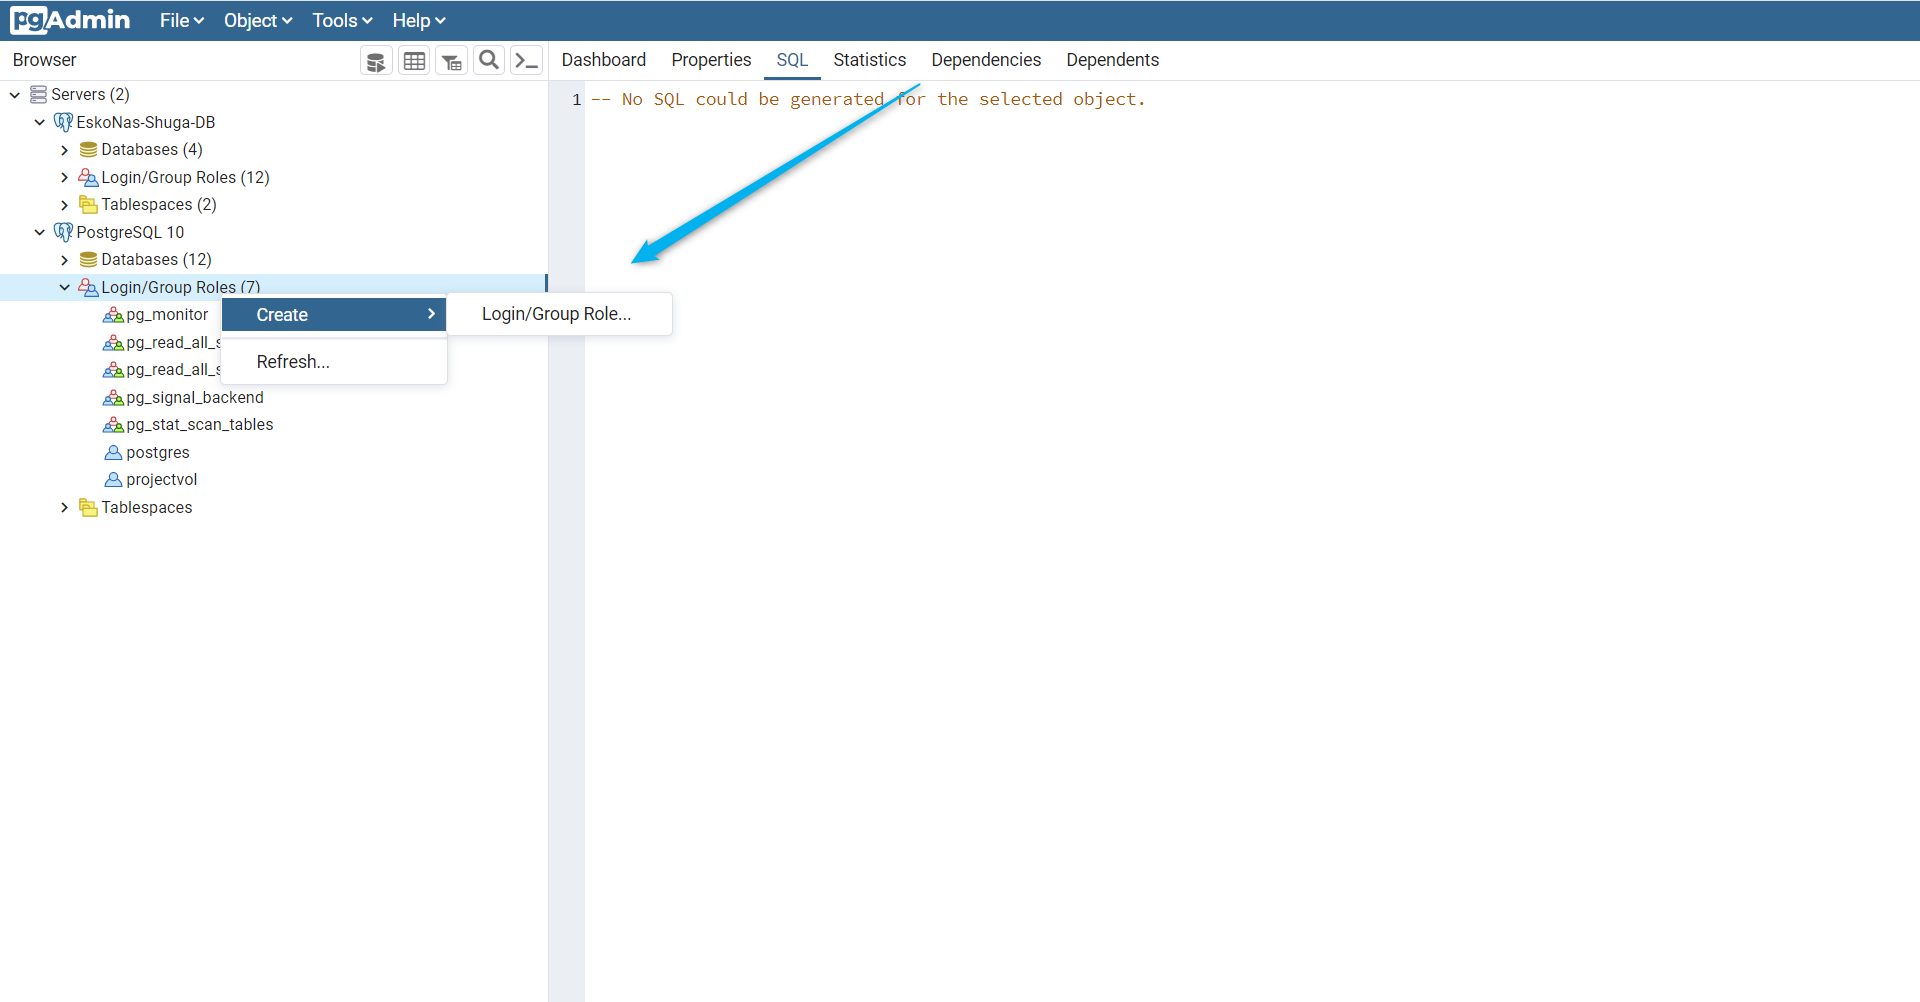1920x1002 pixels.
Task: Select the SQL tab
Action: point(792,60)
